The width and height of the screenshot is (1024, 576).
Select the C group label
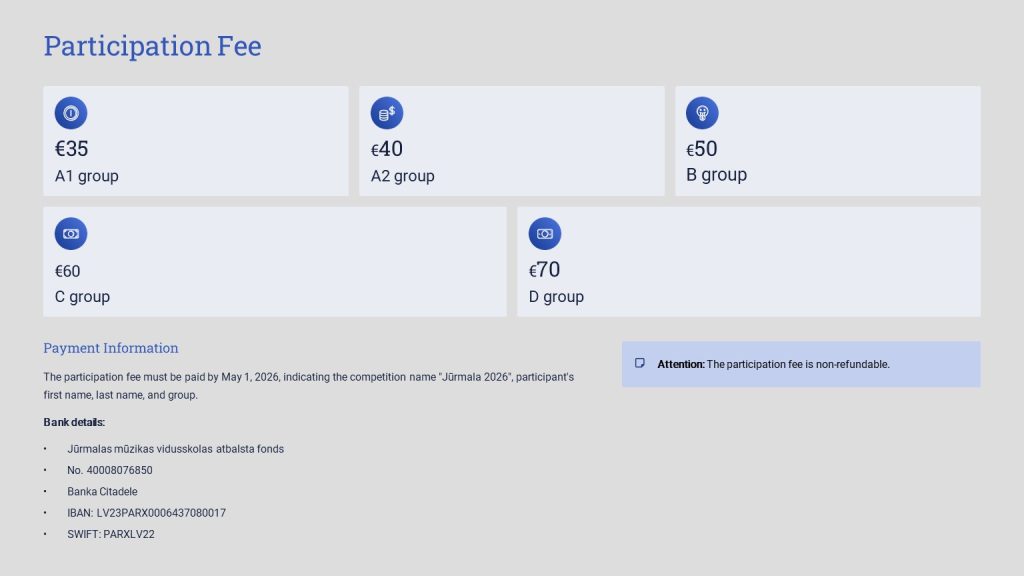click(x=82, y=297)
